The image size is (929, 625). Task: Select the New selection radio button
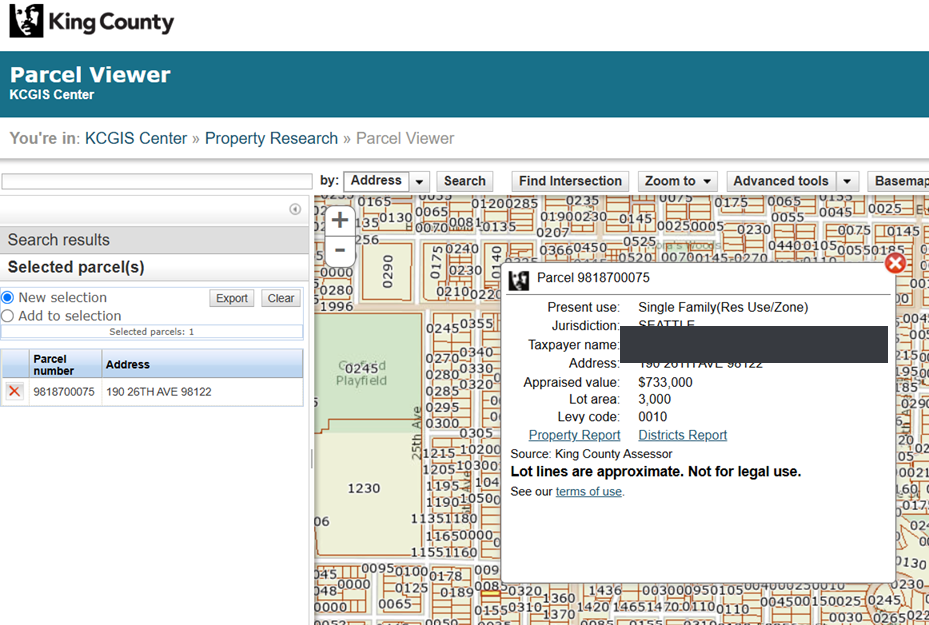pos(8,297)
